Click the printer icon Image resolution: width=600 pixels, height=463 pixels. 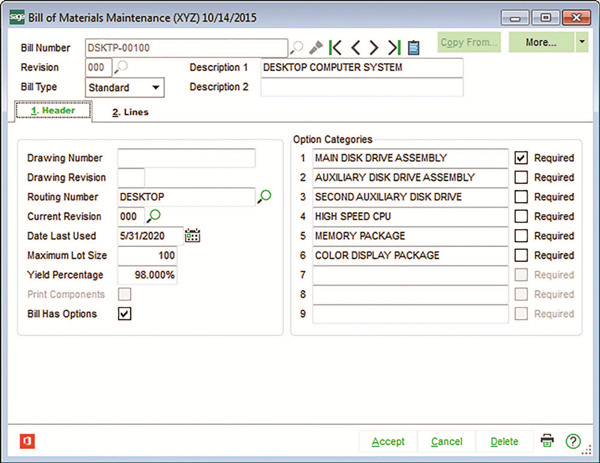547,441
